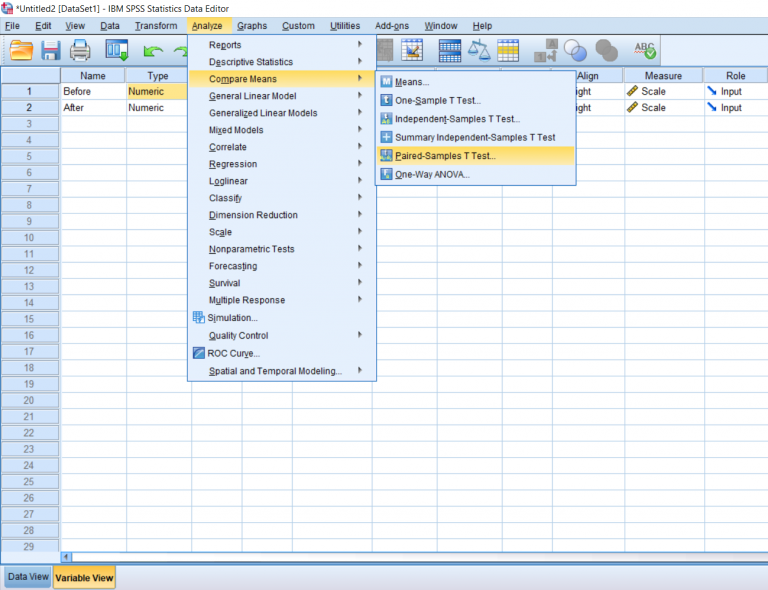This screenshot has height=590, width=768.
Task: Click the Select Cases yellow grid icon
Action: tap(508, 50)
